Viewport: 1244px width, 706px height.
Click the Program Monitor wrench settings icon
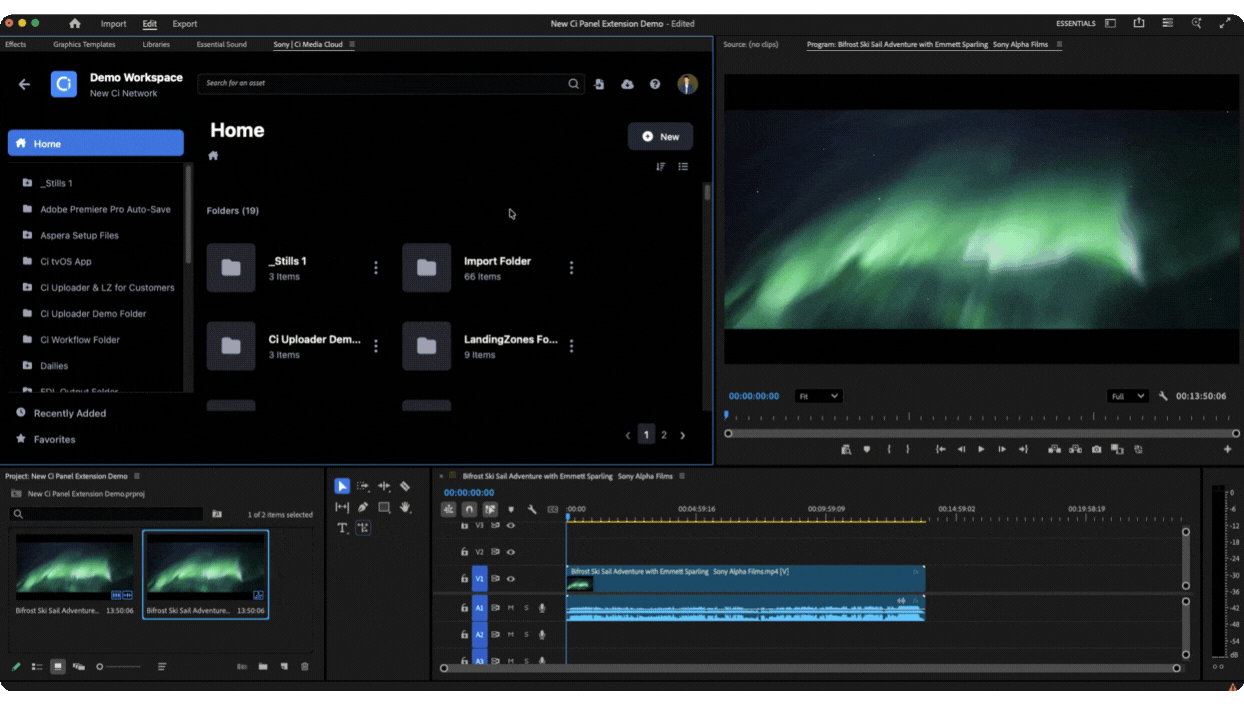tap(1163, 396)
